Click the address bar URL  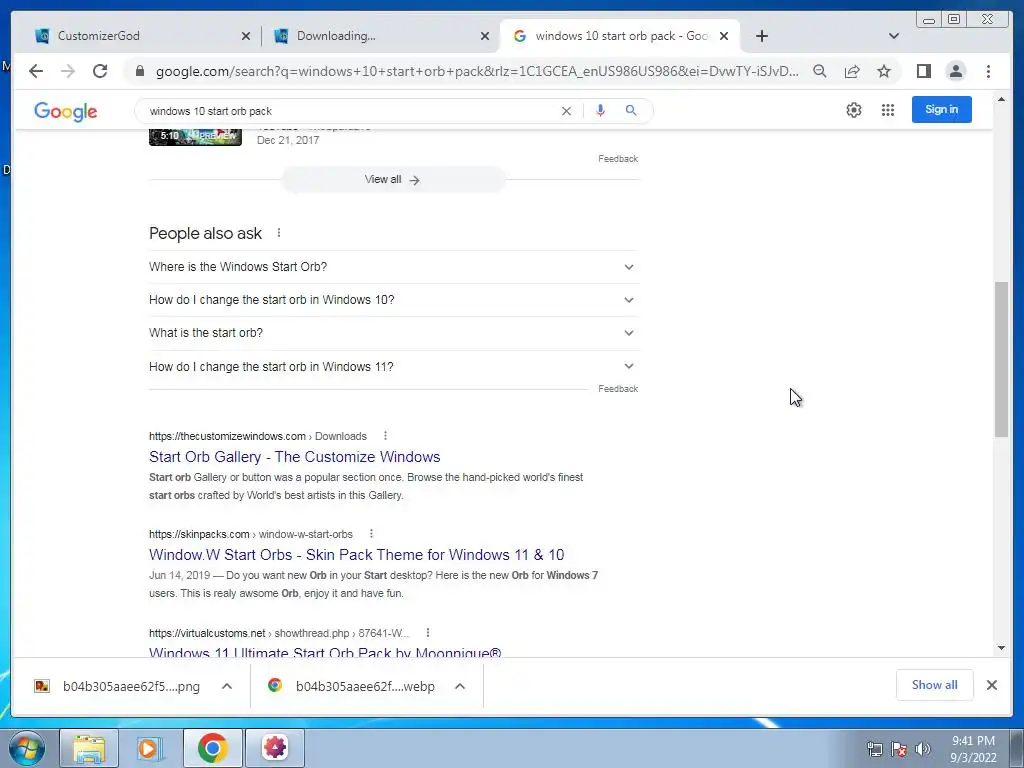tap(477, 71)
